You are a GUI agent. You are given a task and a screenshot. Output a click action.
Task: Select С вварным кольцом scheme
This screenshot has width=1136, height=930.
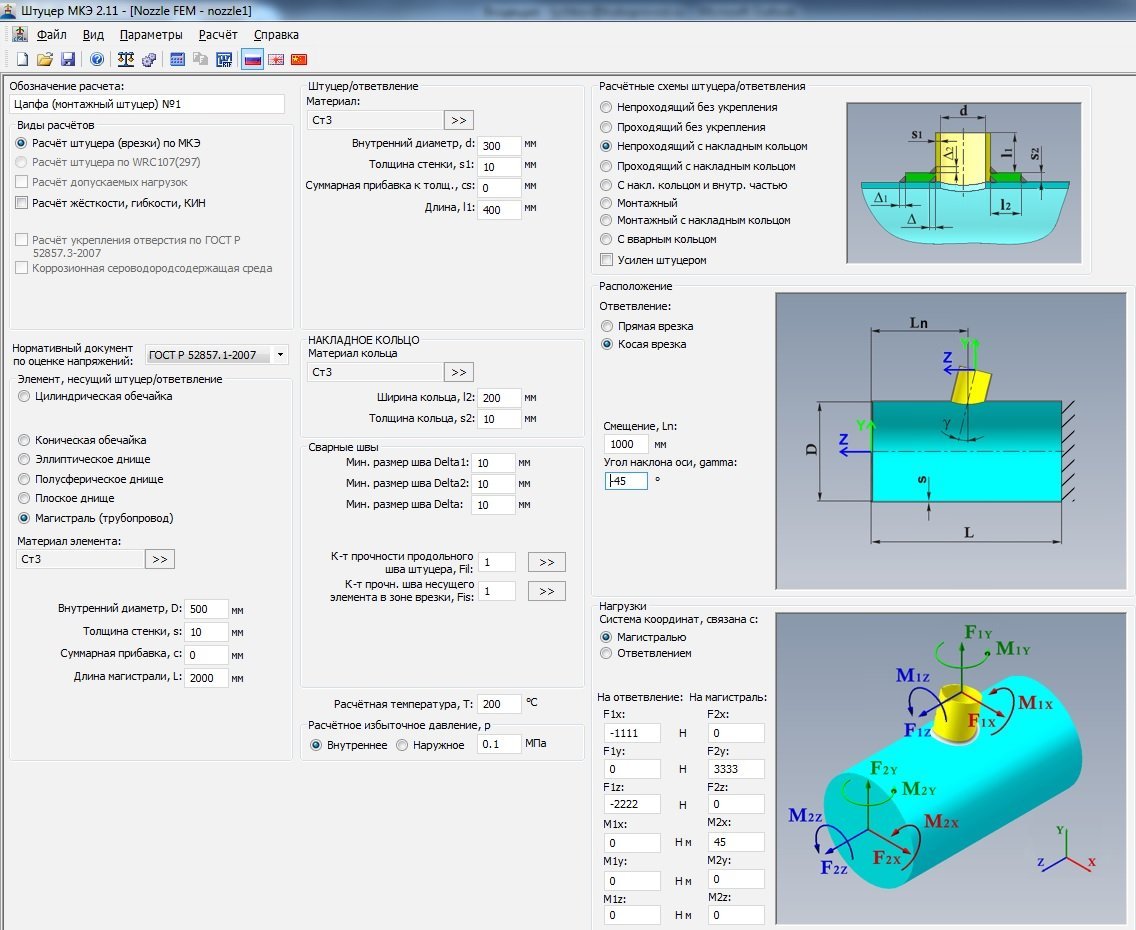tap(659, 239)
